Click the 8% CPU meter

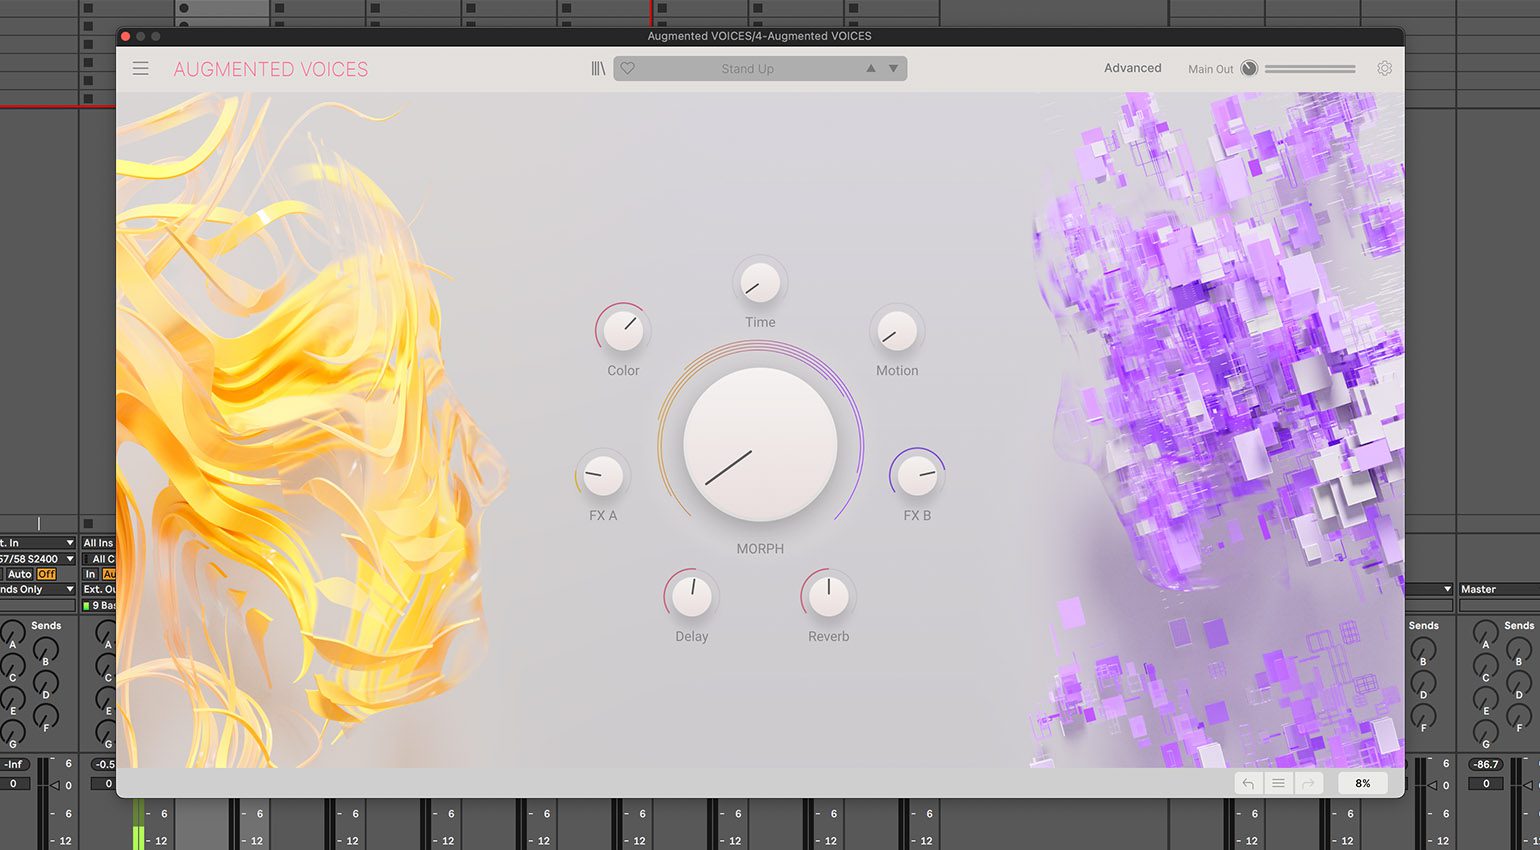pyautogui.click(x=1363, y=784)
